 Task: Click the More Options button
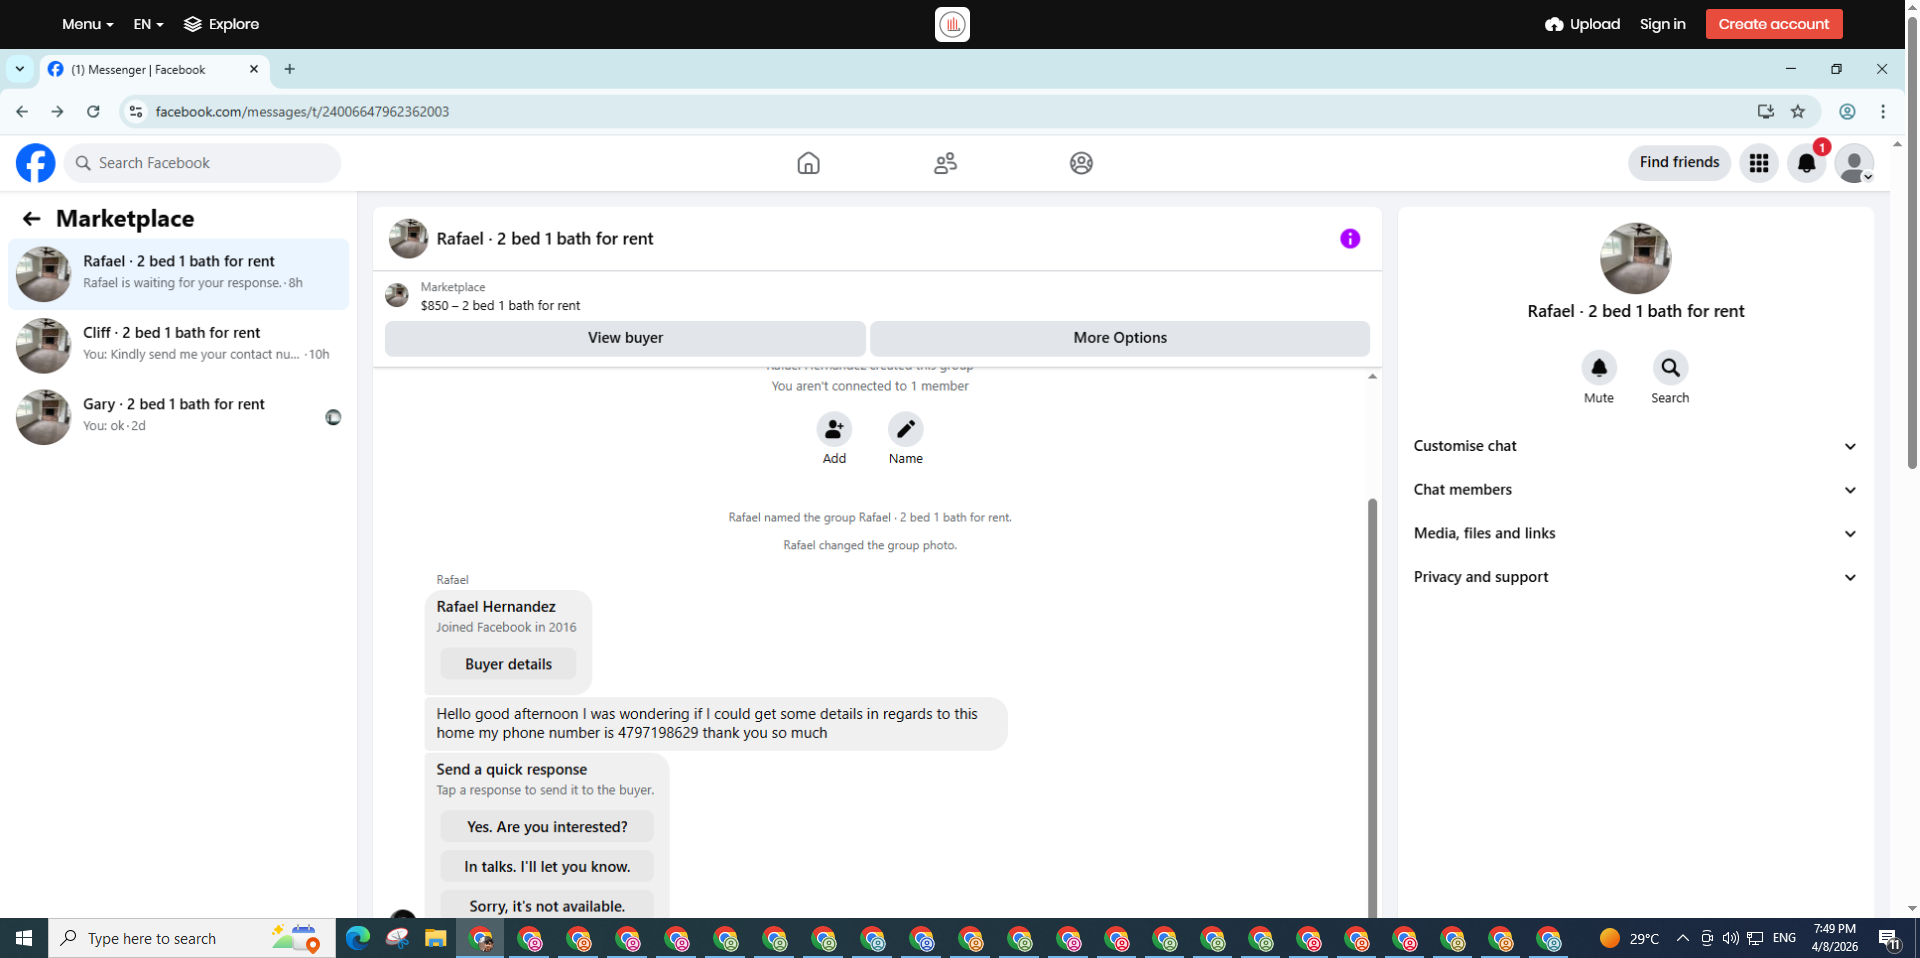(1120, 338)
